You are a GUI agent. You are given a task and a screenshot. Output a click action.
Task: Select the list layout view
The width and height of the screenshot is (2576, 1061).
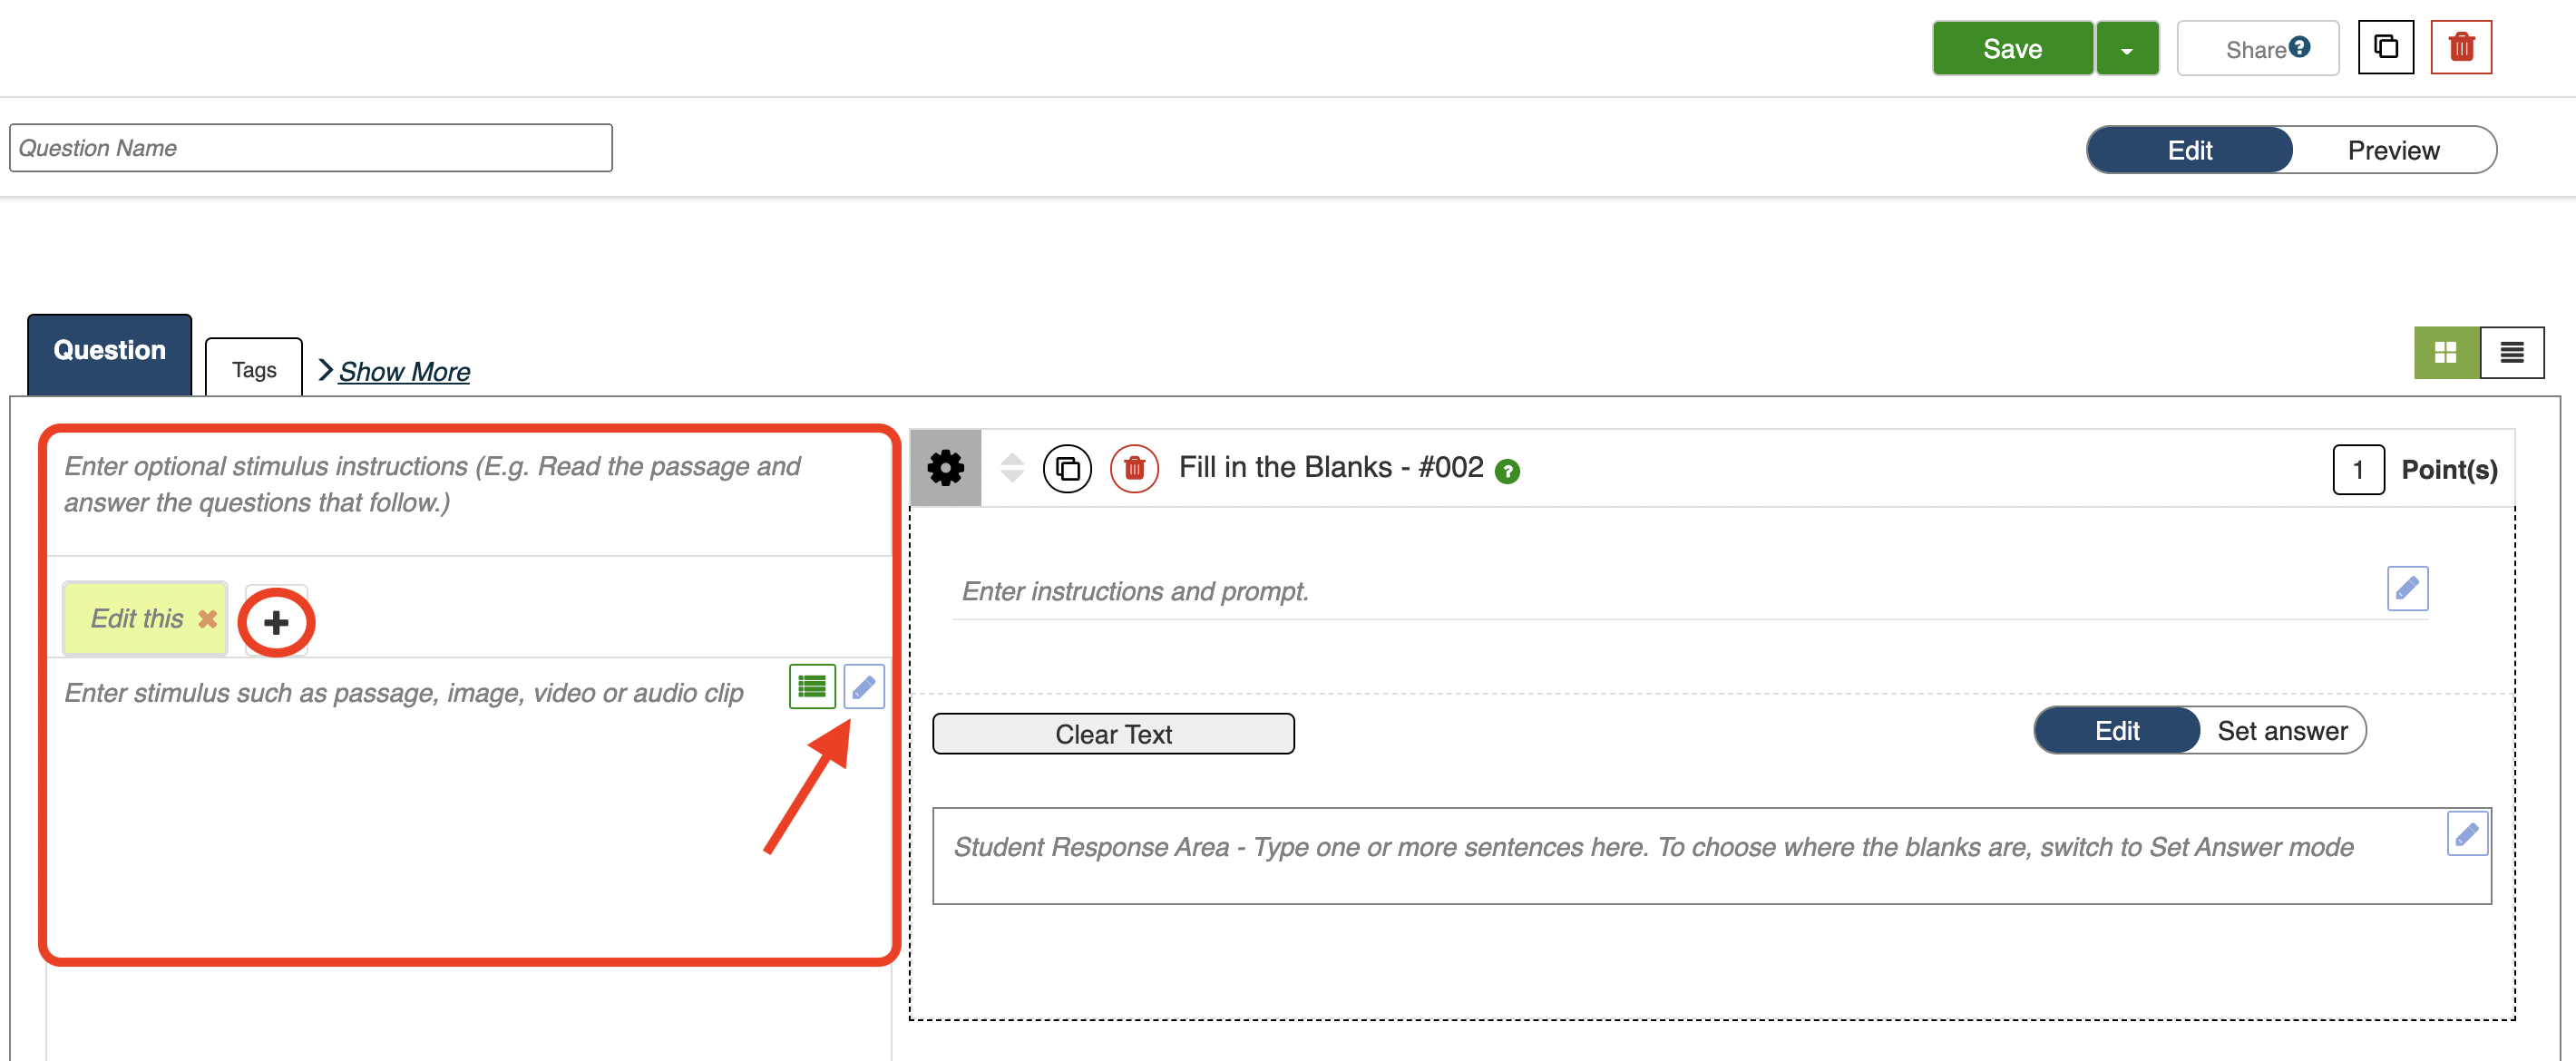(x=2511, y=352)
